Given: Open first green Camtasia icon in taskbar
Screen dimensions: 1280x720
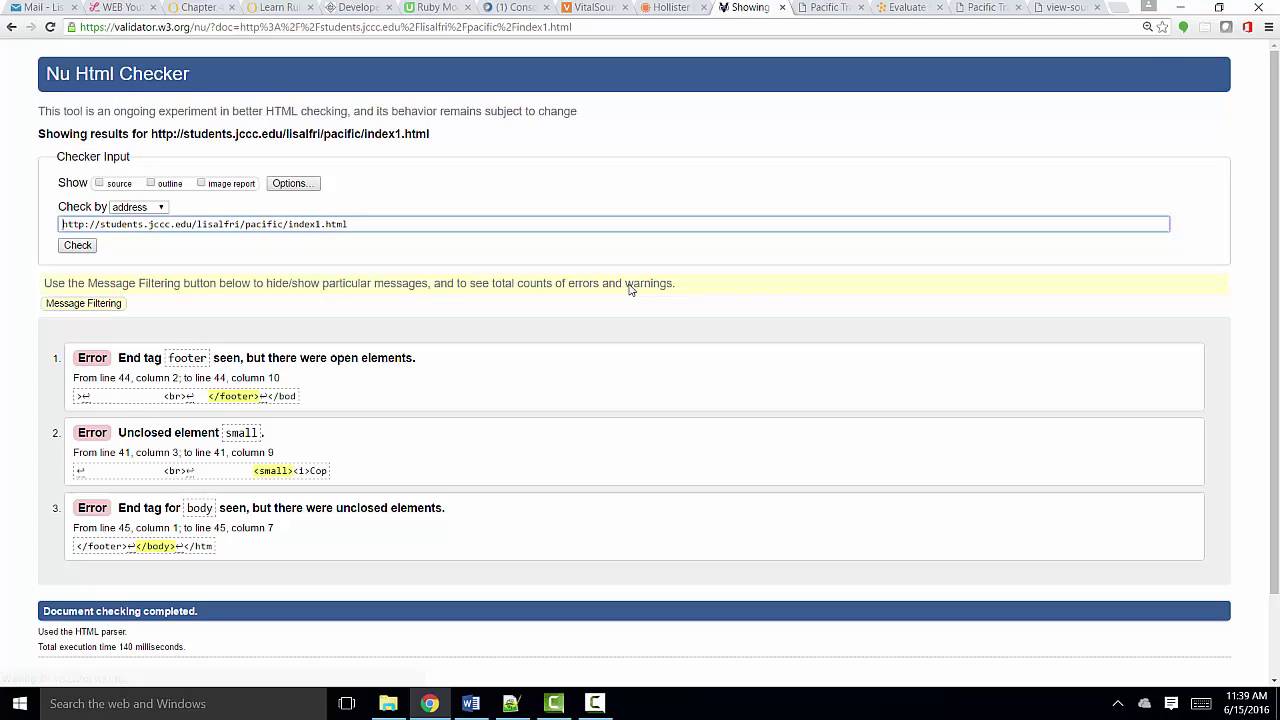Looking at the screenshot, I should (553, 703).
